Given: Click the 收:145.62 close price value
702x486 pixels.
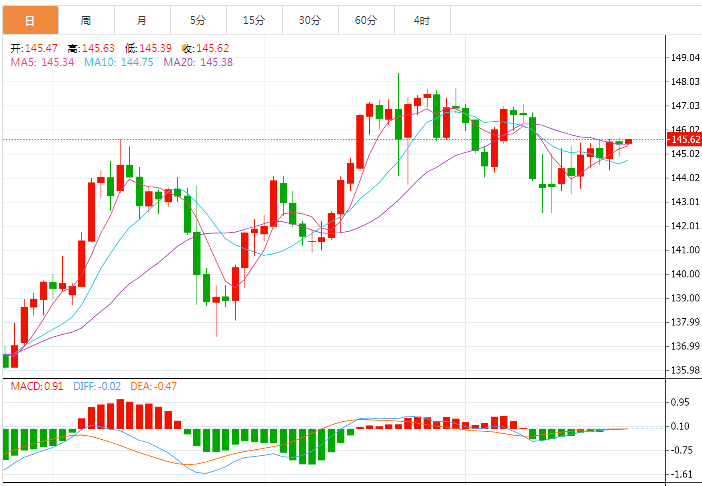Looking at the screenshot, I should tap(205, 48).
